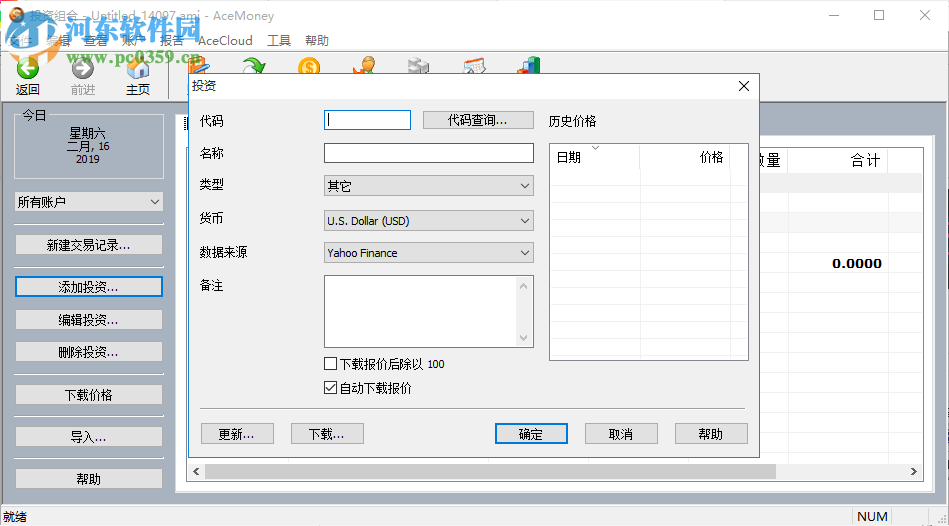Click the sort arrow above 日期 column

(x=596, y=148)
